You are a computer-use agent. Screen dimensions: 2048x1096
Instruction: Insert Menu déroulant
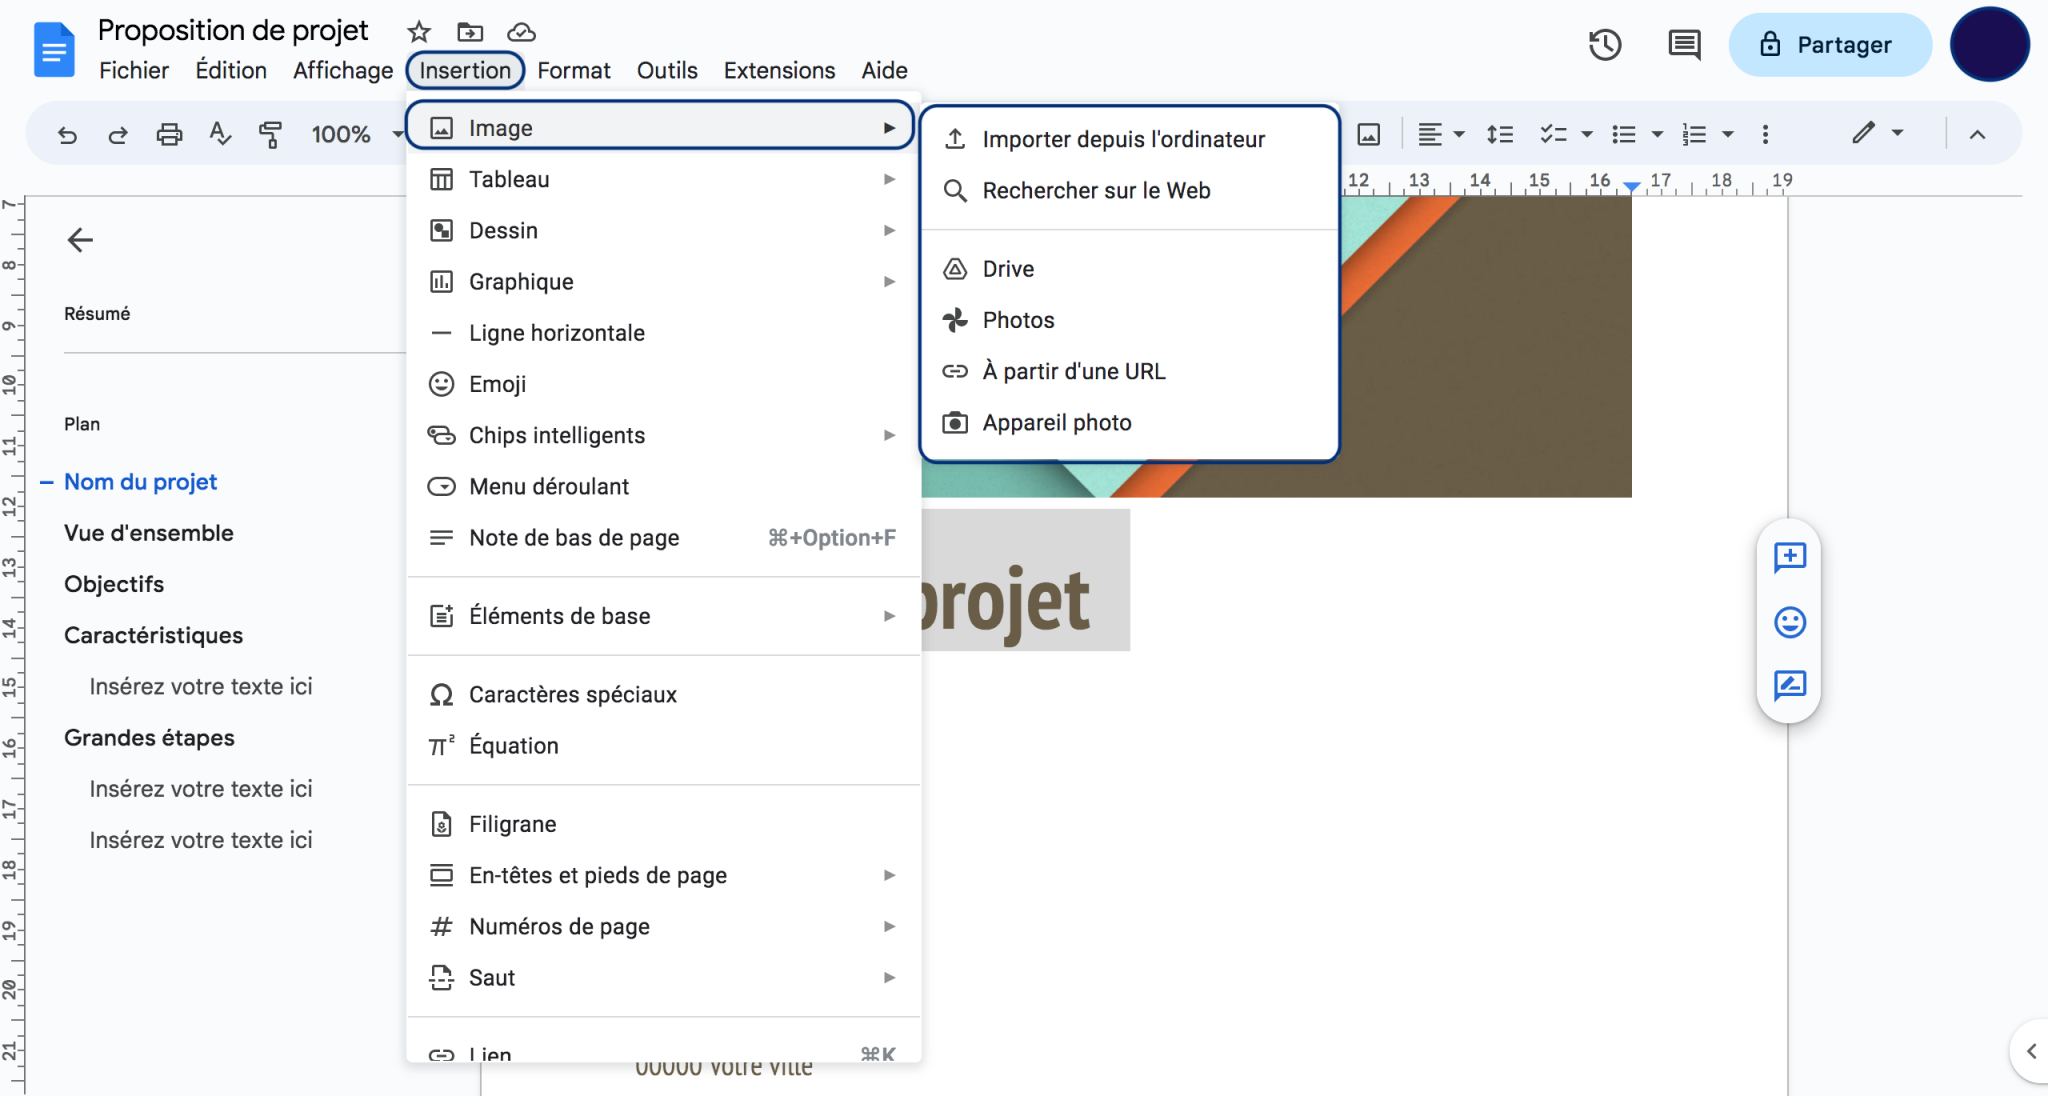(x=663, y=486)
